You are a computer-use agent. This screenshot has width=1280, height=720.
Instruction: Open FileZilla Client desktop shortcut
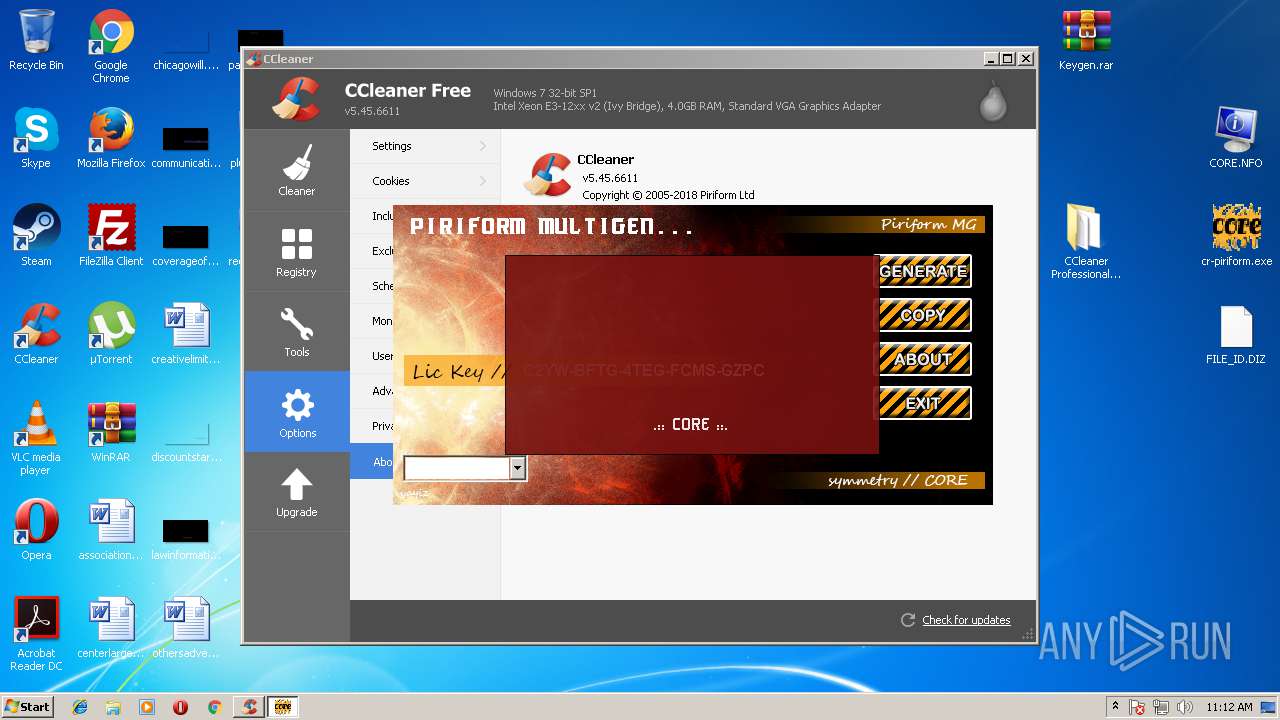click(x=111, y=236)
